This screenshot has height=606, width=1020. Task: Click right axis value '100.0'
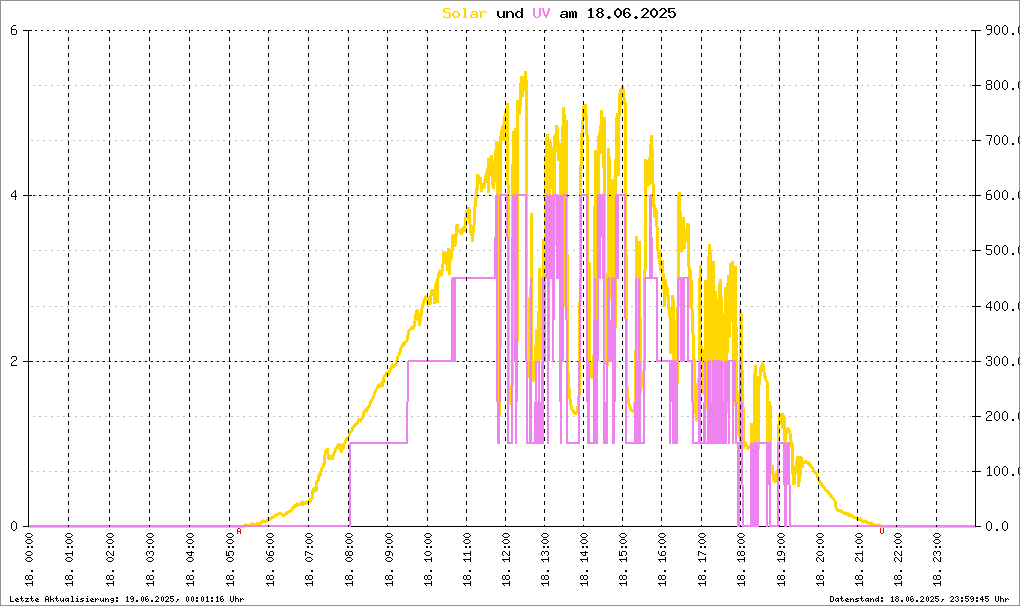point(1001,471)
